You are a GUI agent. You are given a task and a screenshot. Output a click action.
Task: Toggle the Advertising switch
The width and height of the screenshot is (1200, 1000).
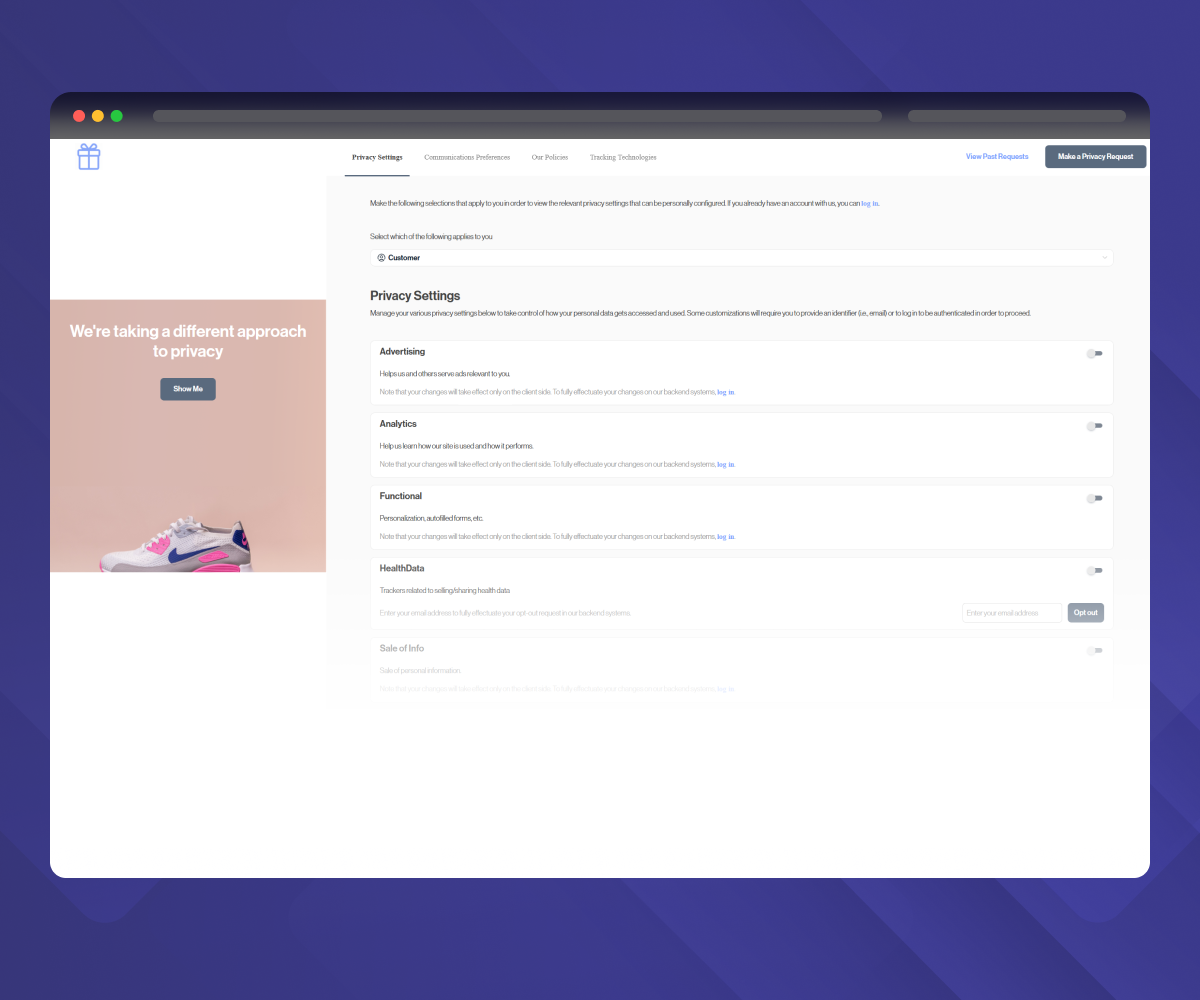pos(1095,353)
